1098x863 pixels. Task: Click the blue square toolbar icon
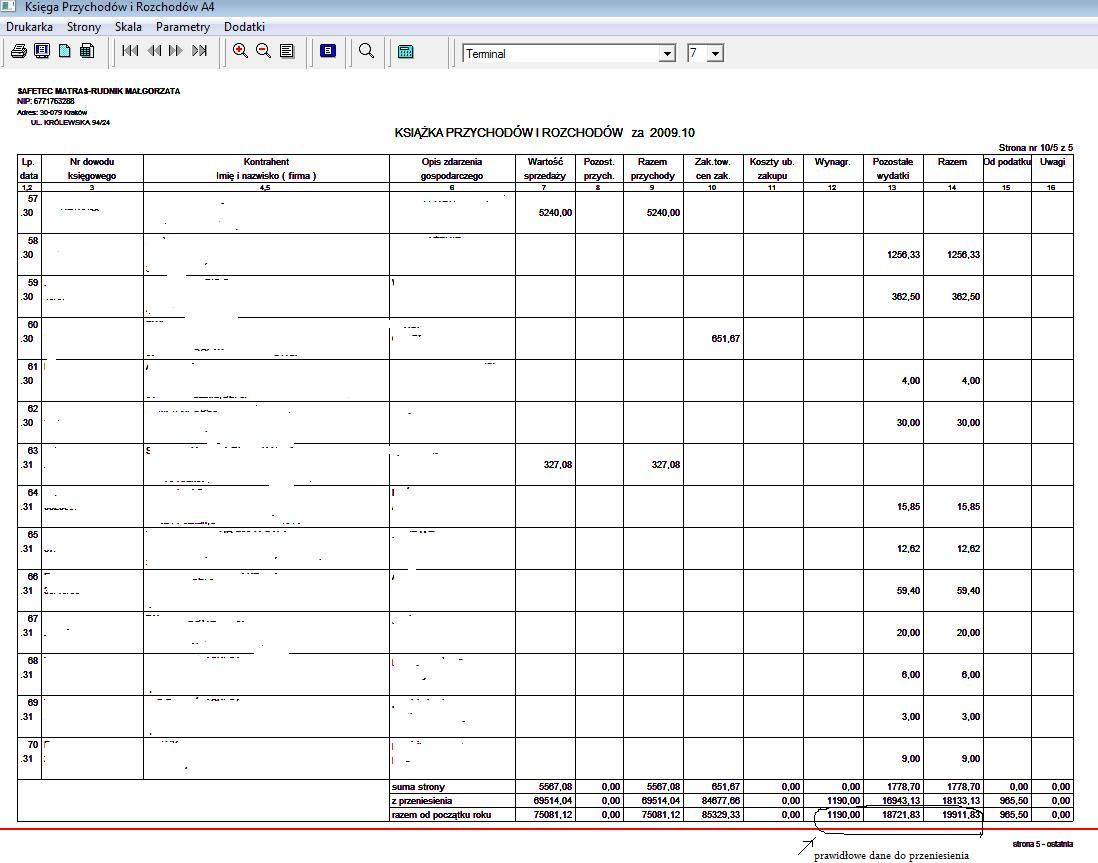[327, 51]
